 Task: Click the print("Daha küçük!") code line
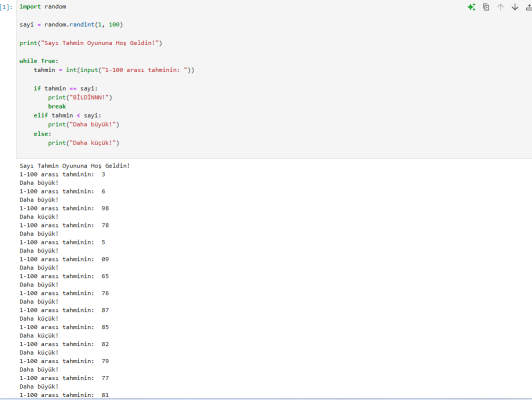[83, 143]
